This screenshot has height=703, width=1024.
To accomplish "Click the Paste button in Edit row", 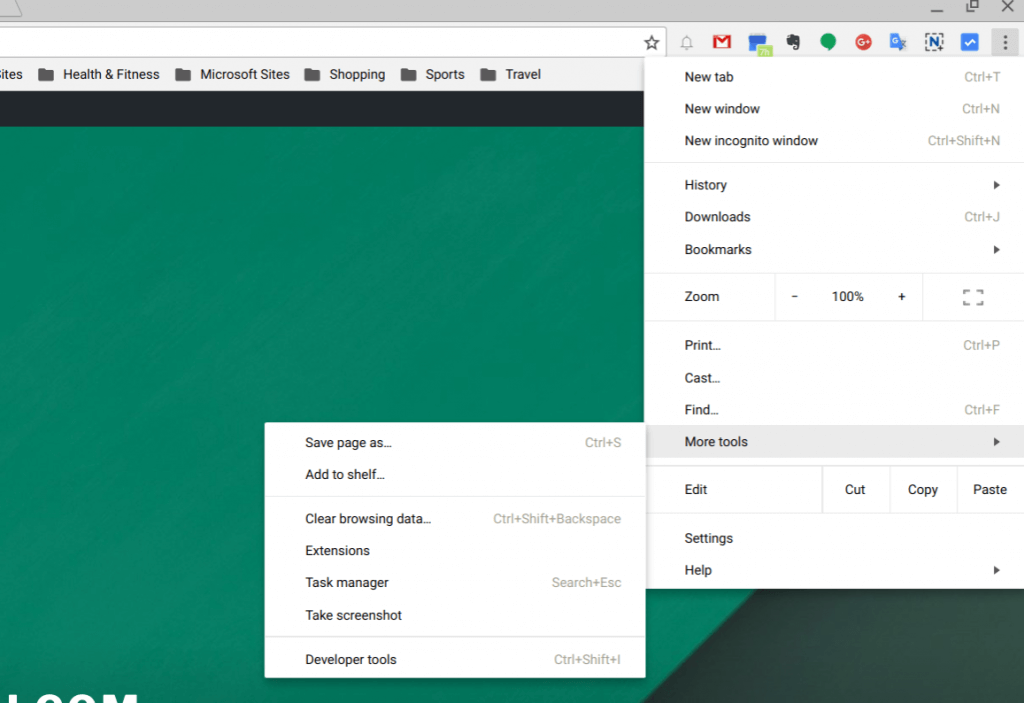I will [x=990, y=489].
